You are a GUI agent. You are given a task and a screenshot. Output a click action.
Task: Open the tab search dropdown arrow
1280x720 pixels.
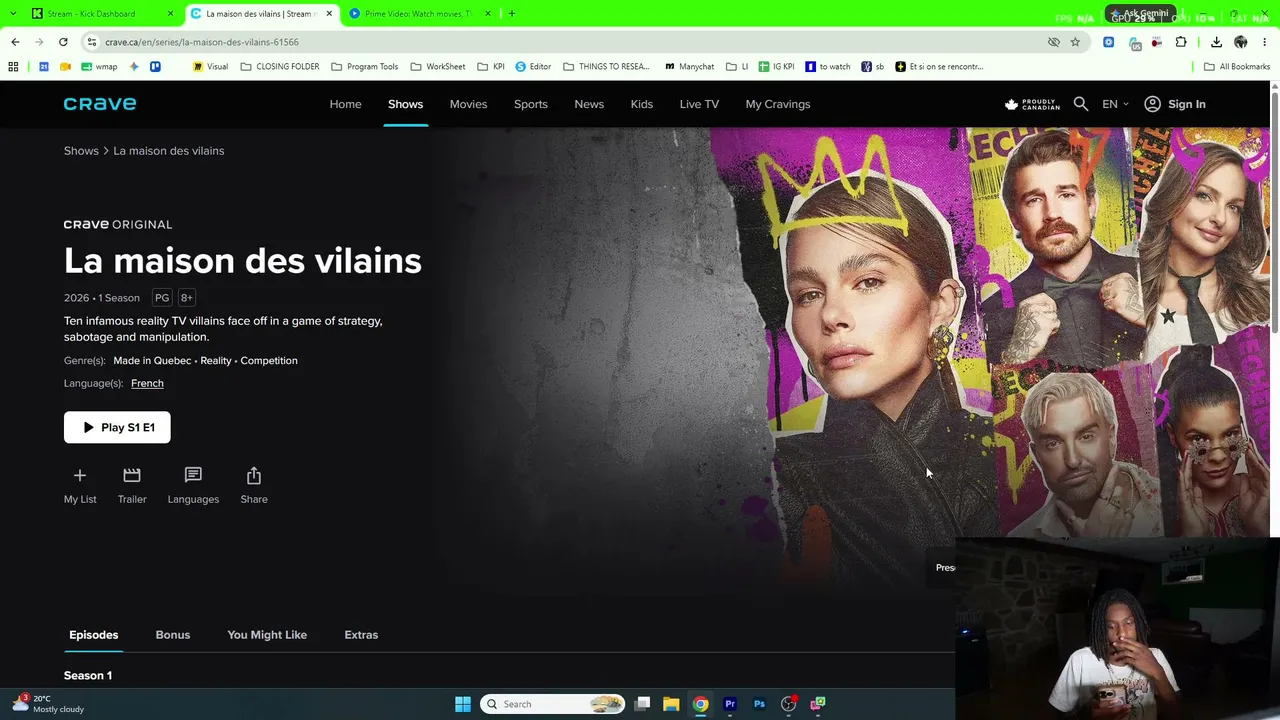(x=13, y=14)
